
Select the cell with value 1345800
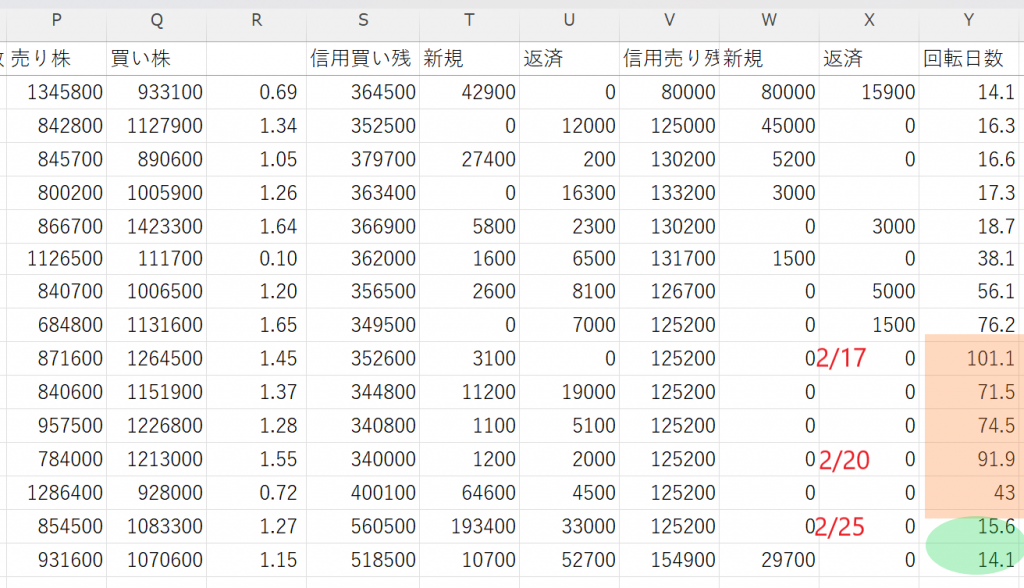click(55, 93)
